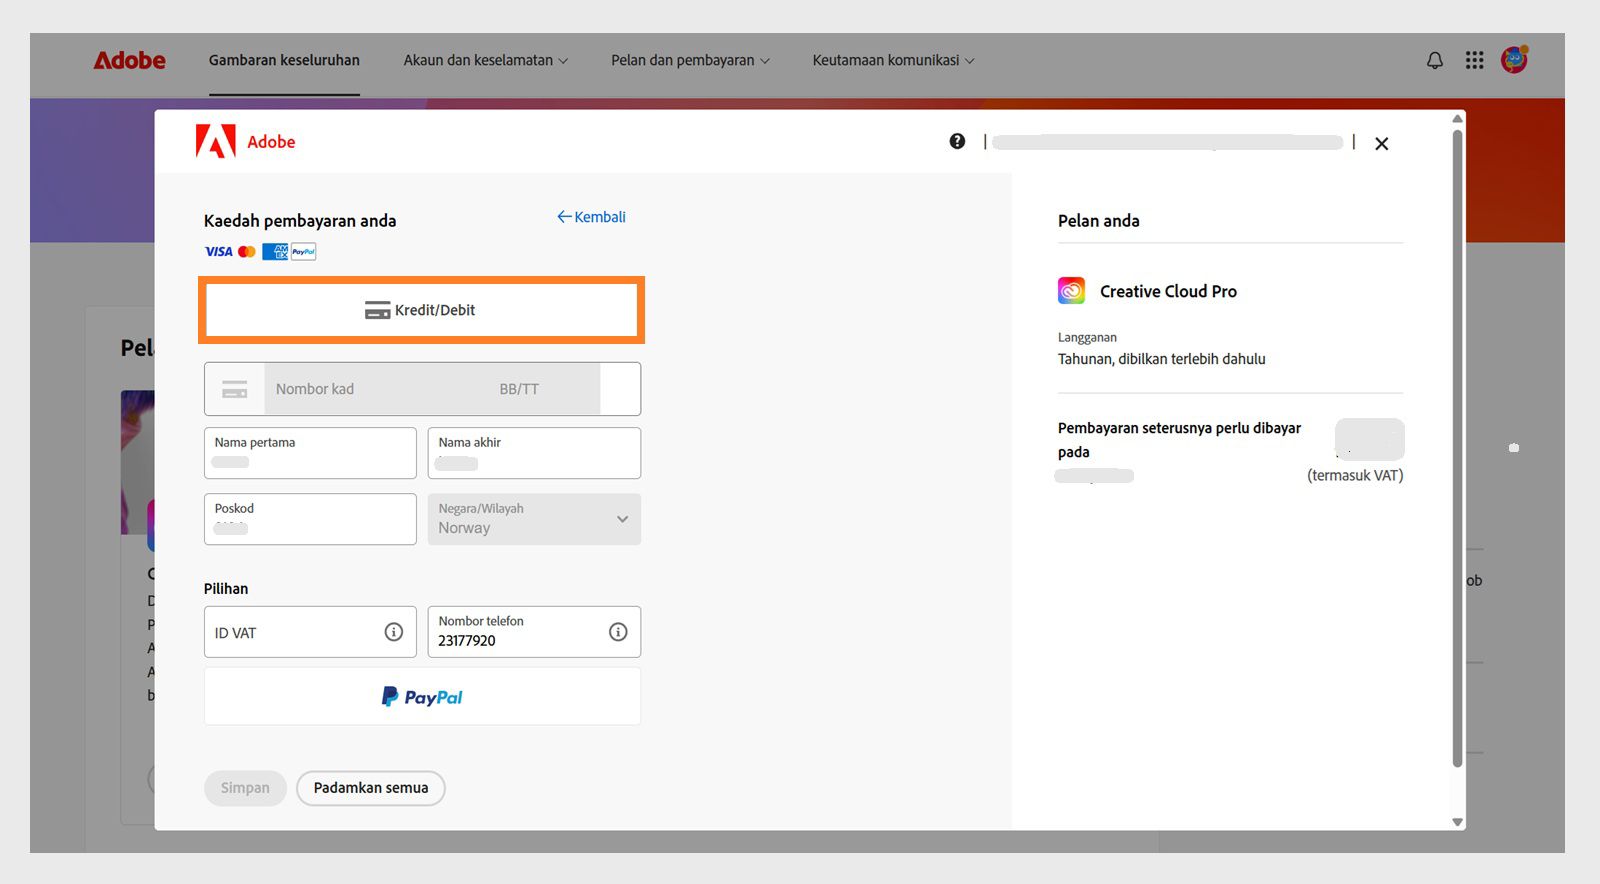Image resolution: width=1600 pixels, height=884 pixels.
Task: Click the Adobe logo in the top navigation
Action: (130, 60)
